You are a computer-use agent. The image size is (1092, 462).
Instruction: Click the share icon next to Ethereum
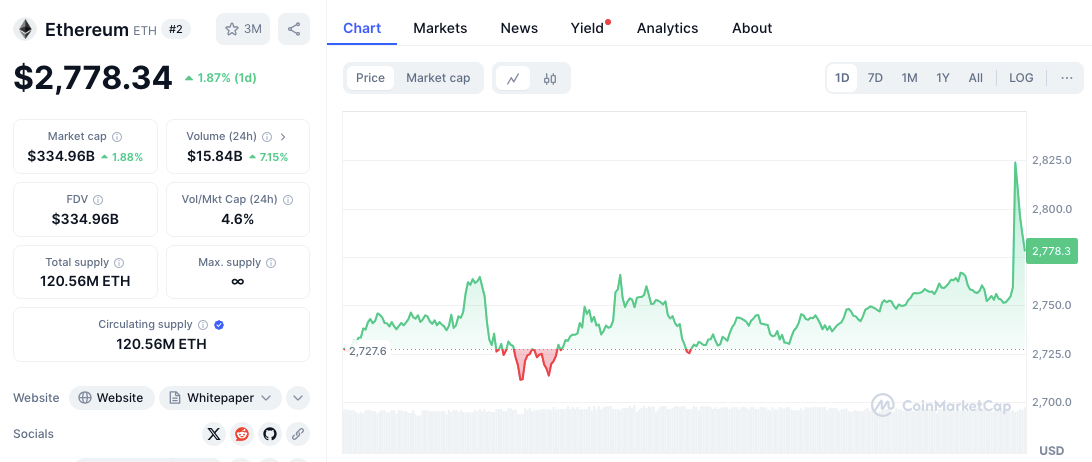coord(294,29)
